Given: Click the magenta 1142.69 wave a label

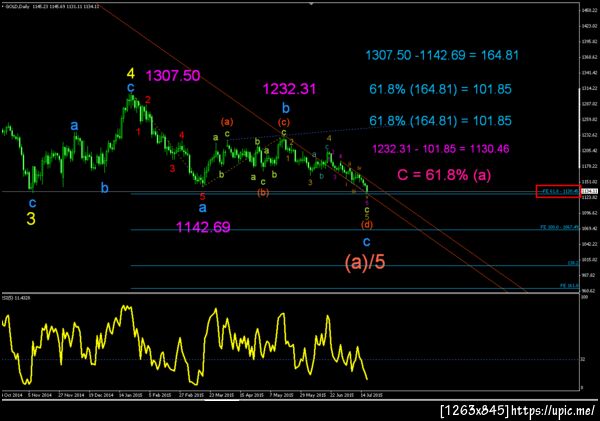Looking at the screenshot, I should (x=203, y=227).
